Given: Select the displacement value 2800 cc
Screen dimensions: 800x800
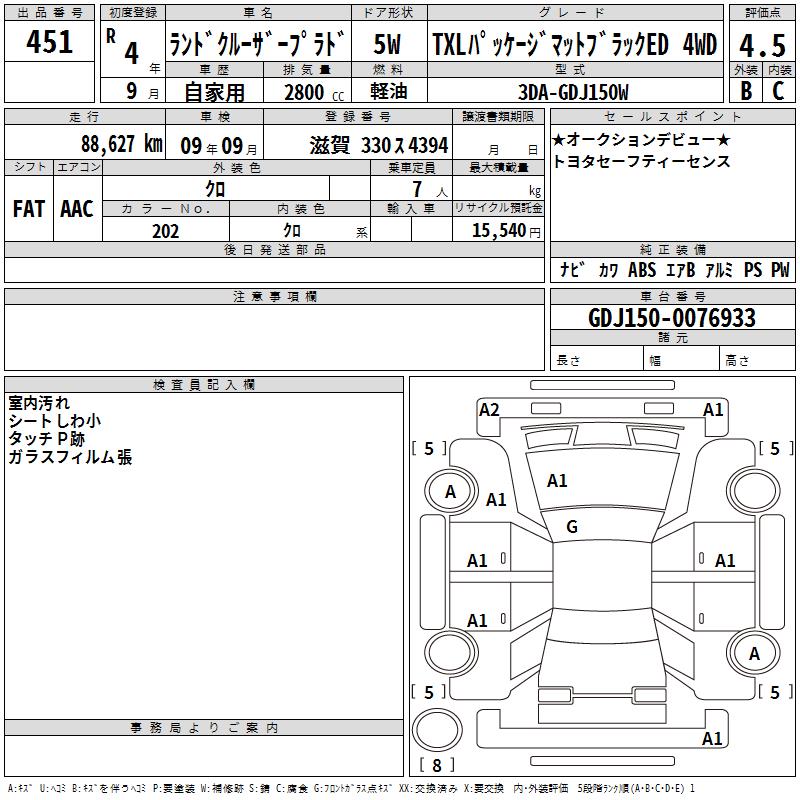Looking at the screenshot, I should pos(314,92).
